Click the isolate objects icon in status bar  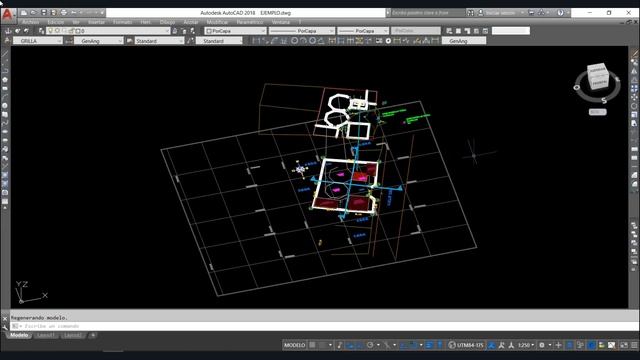point(580,345)
